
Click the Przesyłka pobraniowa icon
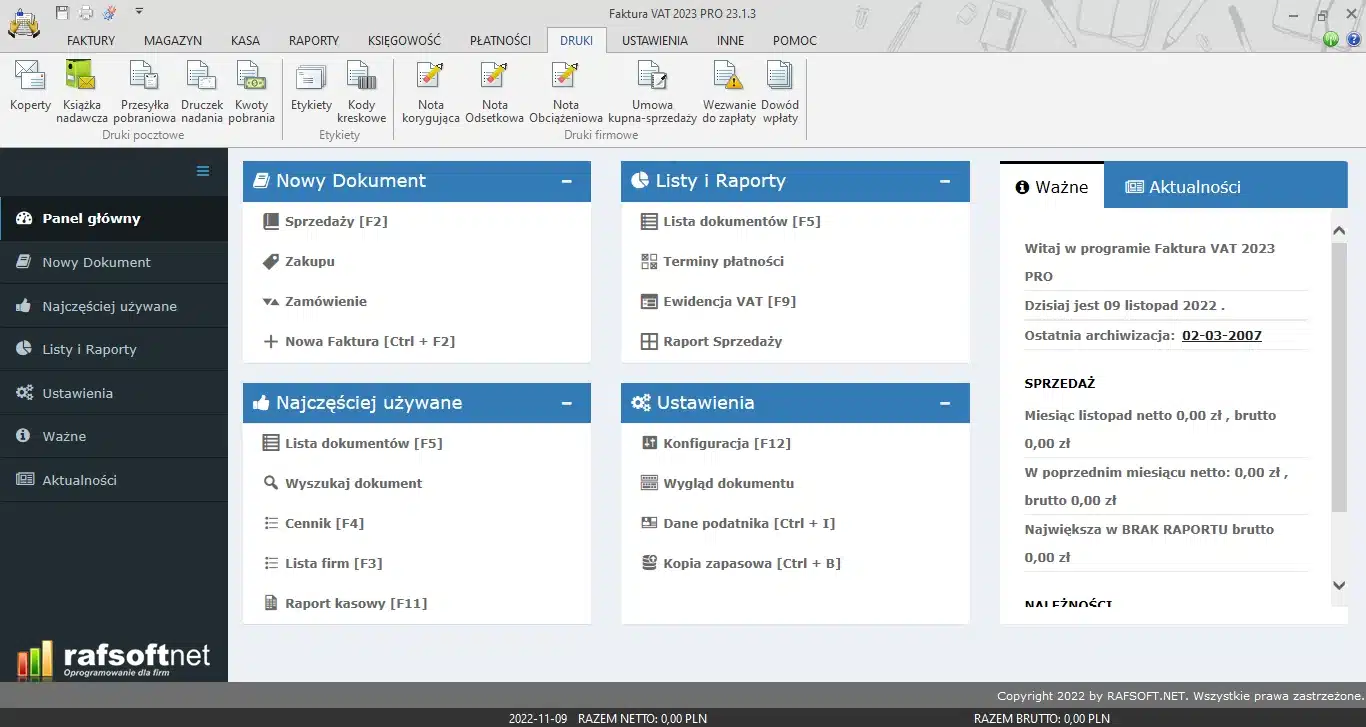144,90
